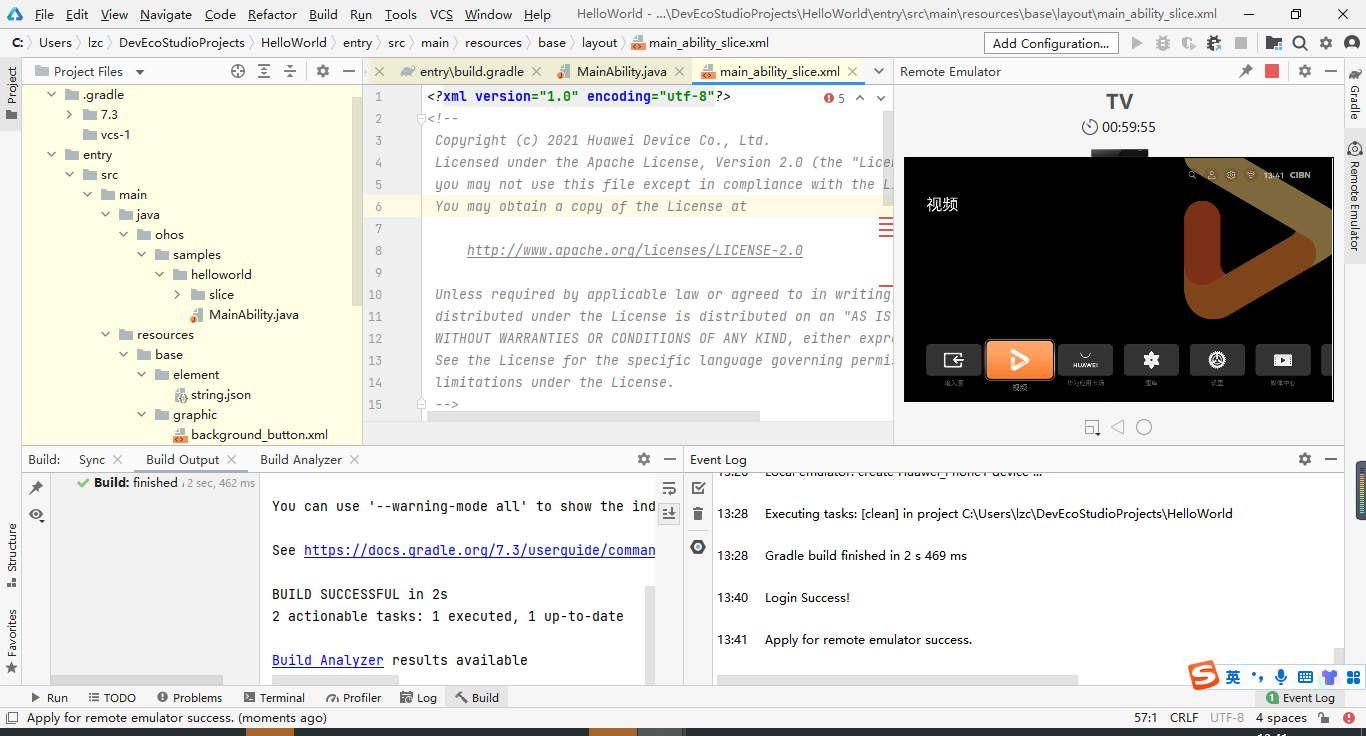Open the Problems tool window button

coord(188,698)
